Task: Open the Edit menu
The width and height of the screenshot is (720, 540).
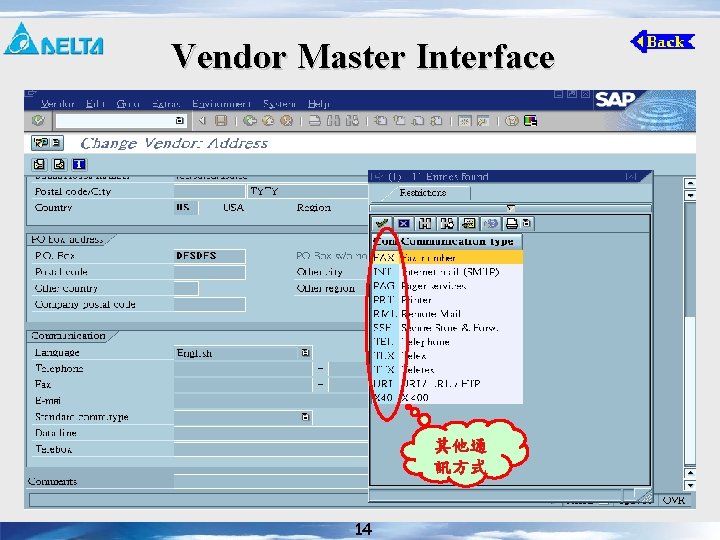Action: (96, 104)
